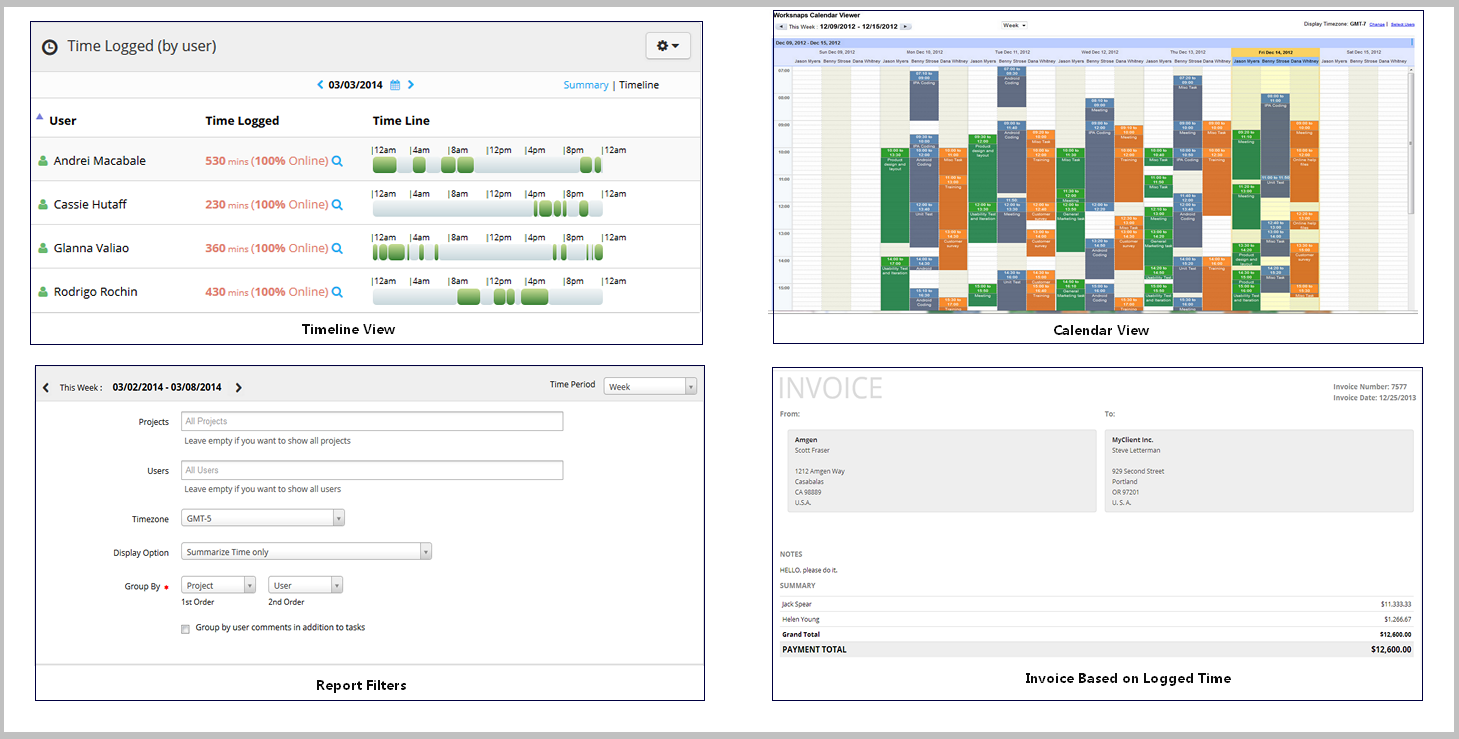Advance to next week in Report Filters
Image resolution: width=1459 pixels, height=739 pixels.
click(x=238, y=388)
